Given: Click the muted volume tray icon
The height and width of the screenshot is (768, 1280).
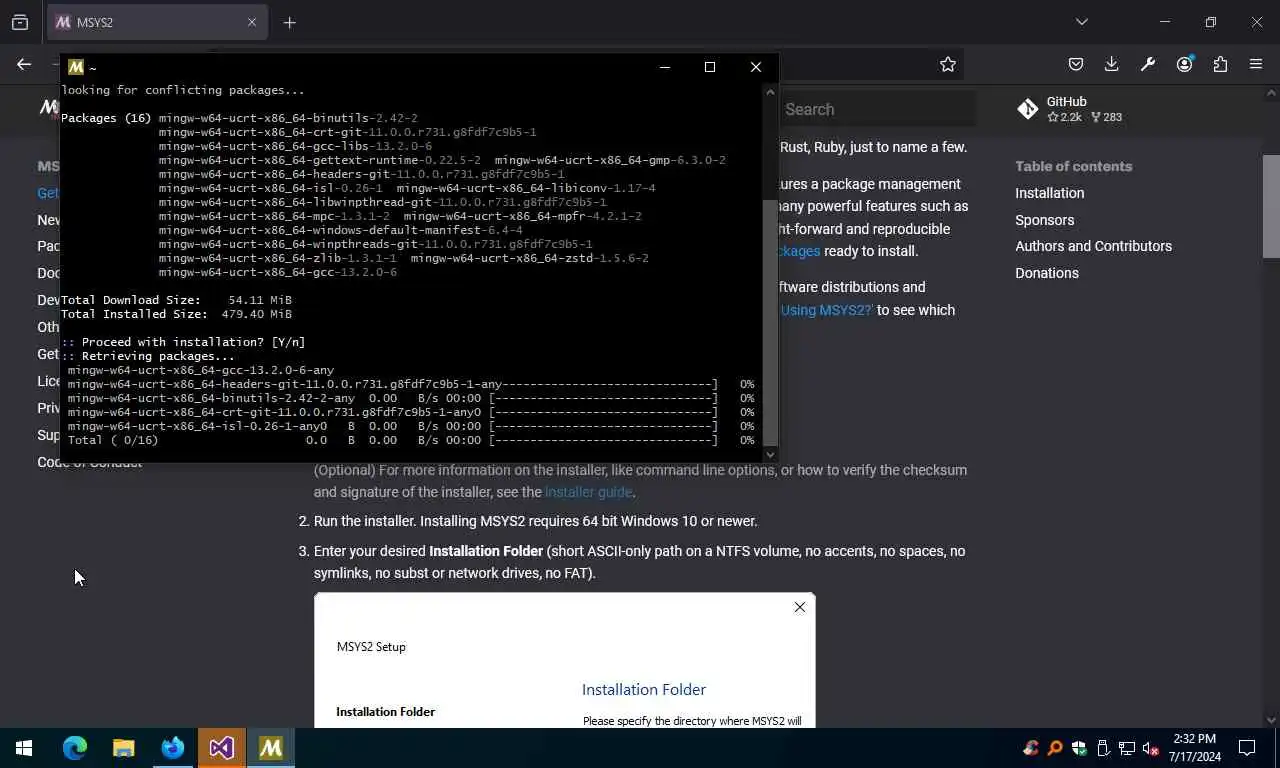Looking at the screenshot, I should 1151,748.
